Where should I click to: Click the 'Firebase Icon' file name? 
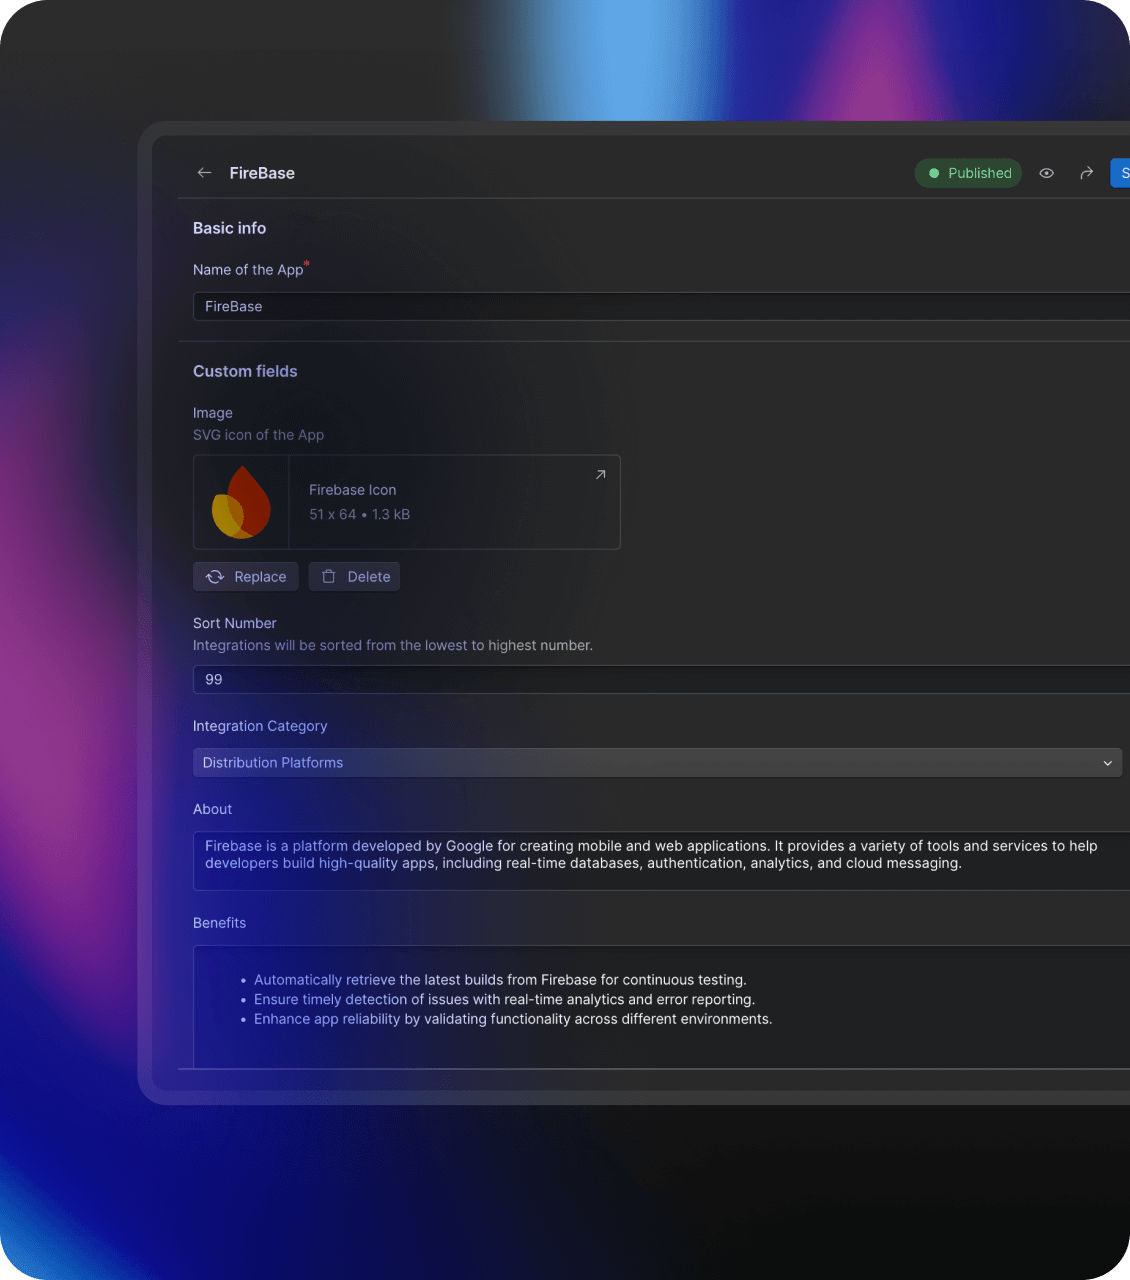pyautogui.click(x=352, y=490)
